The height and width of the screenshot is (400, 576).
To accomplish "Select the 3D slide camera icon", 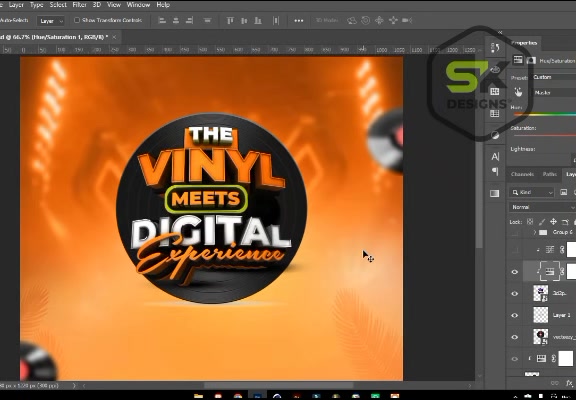I will click(x=393, y=21).
